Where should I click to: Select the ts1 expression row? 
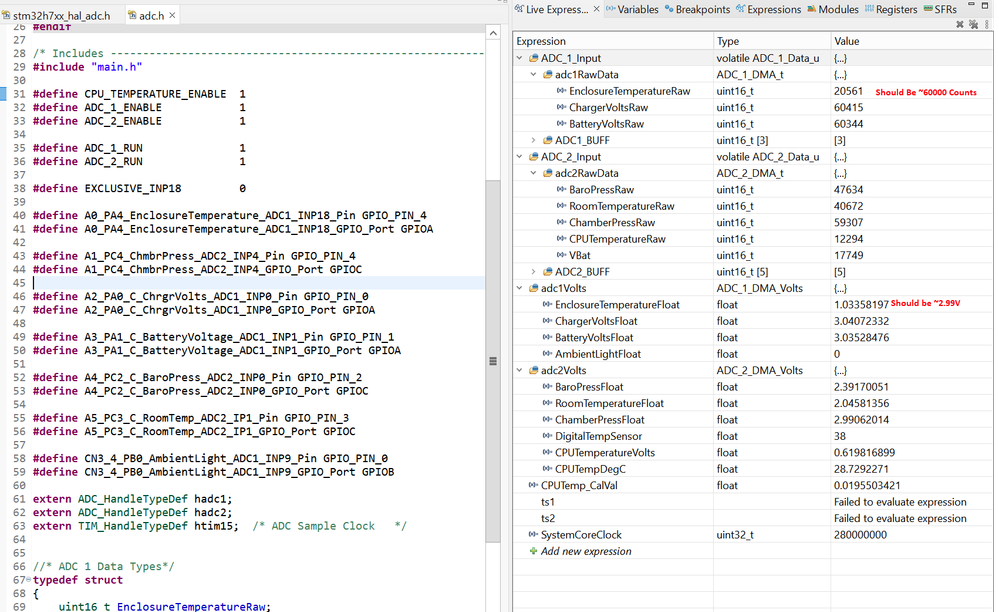click(752, 502)
